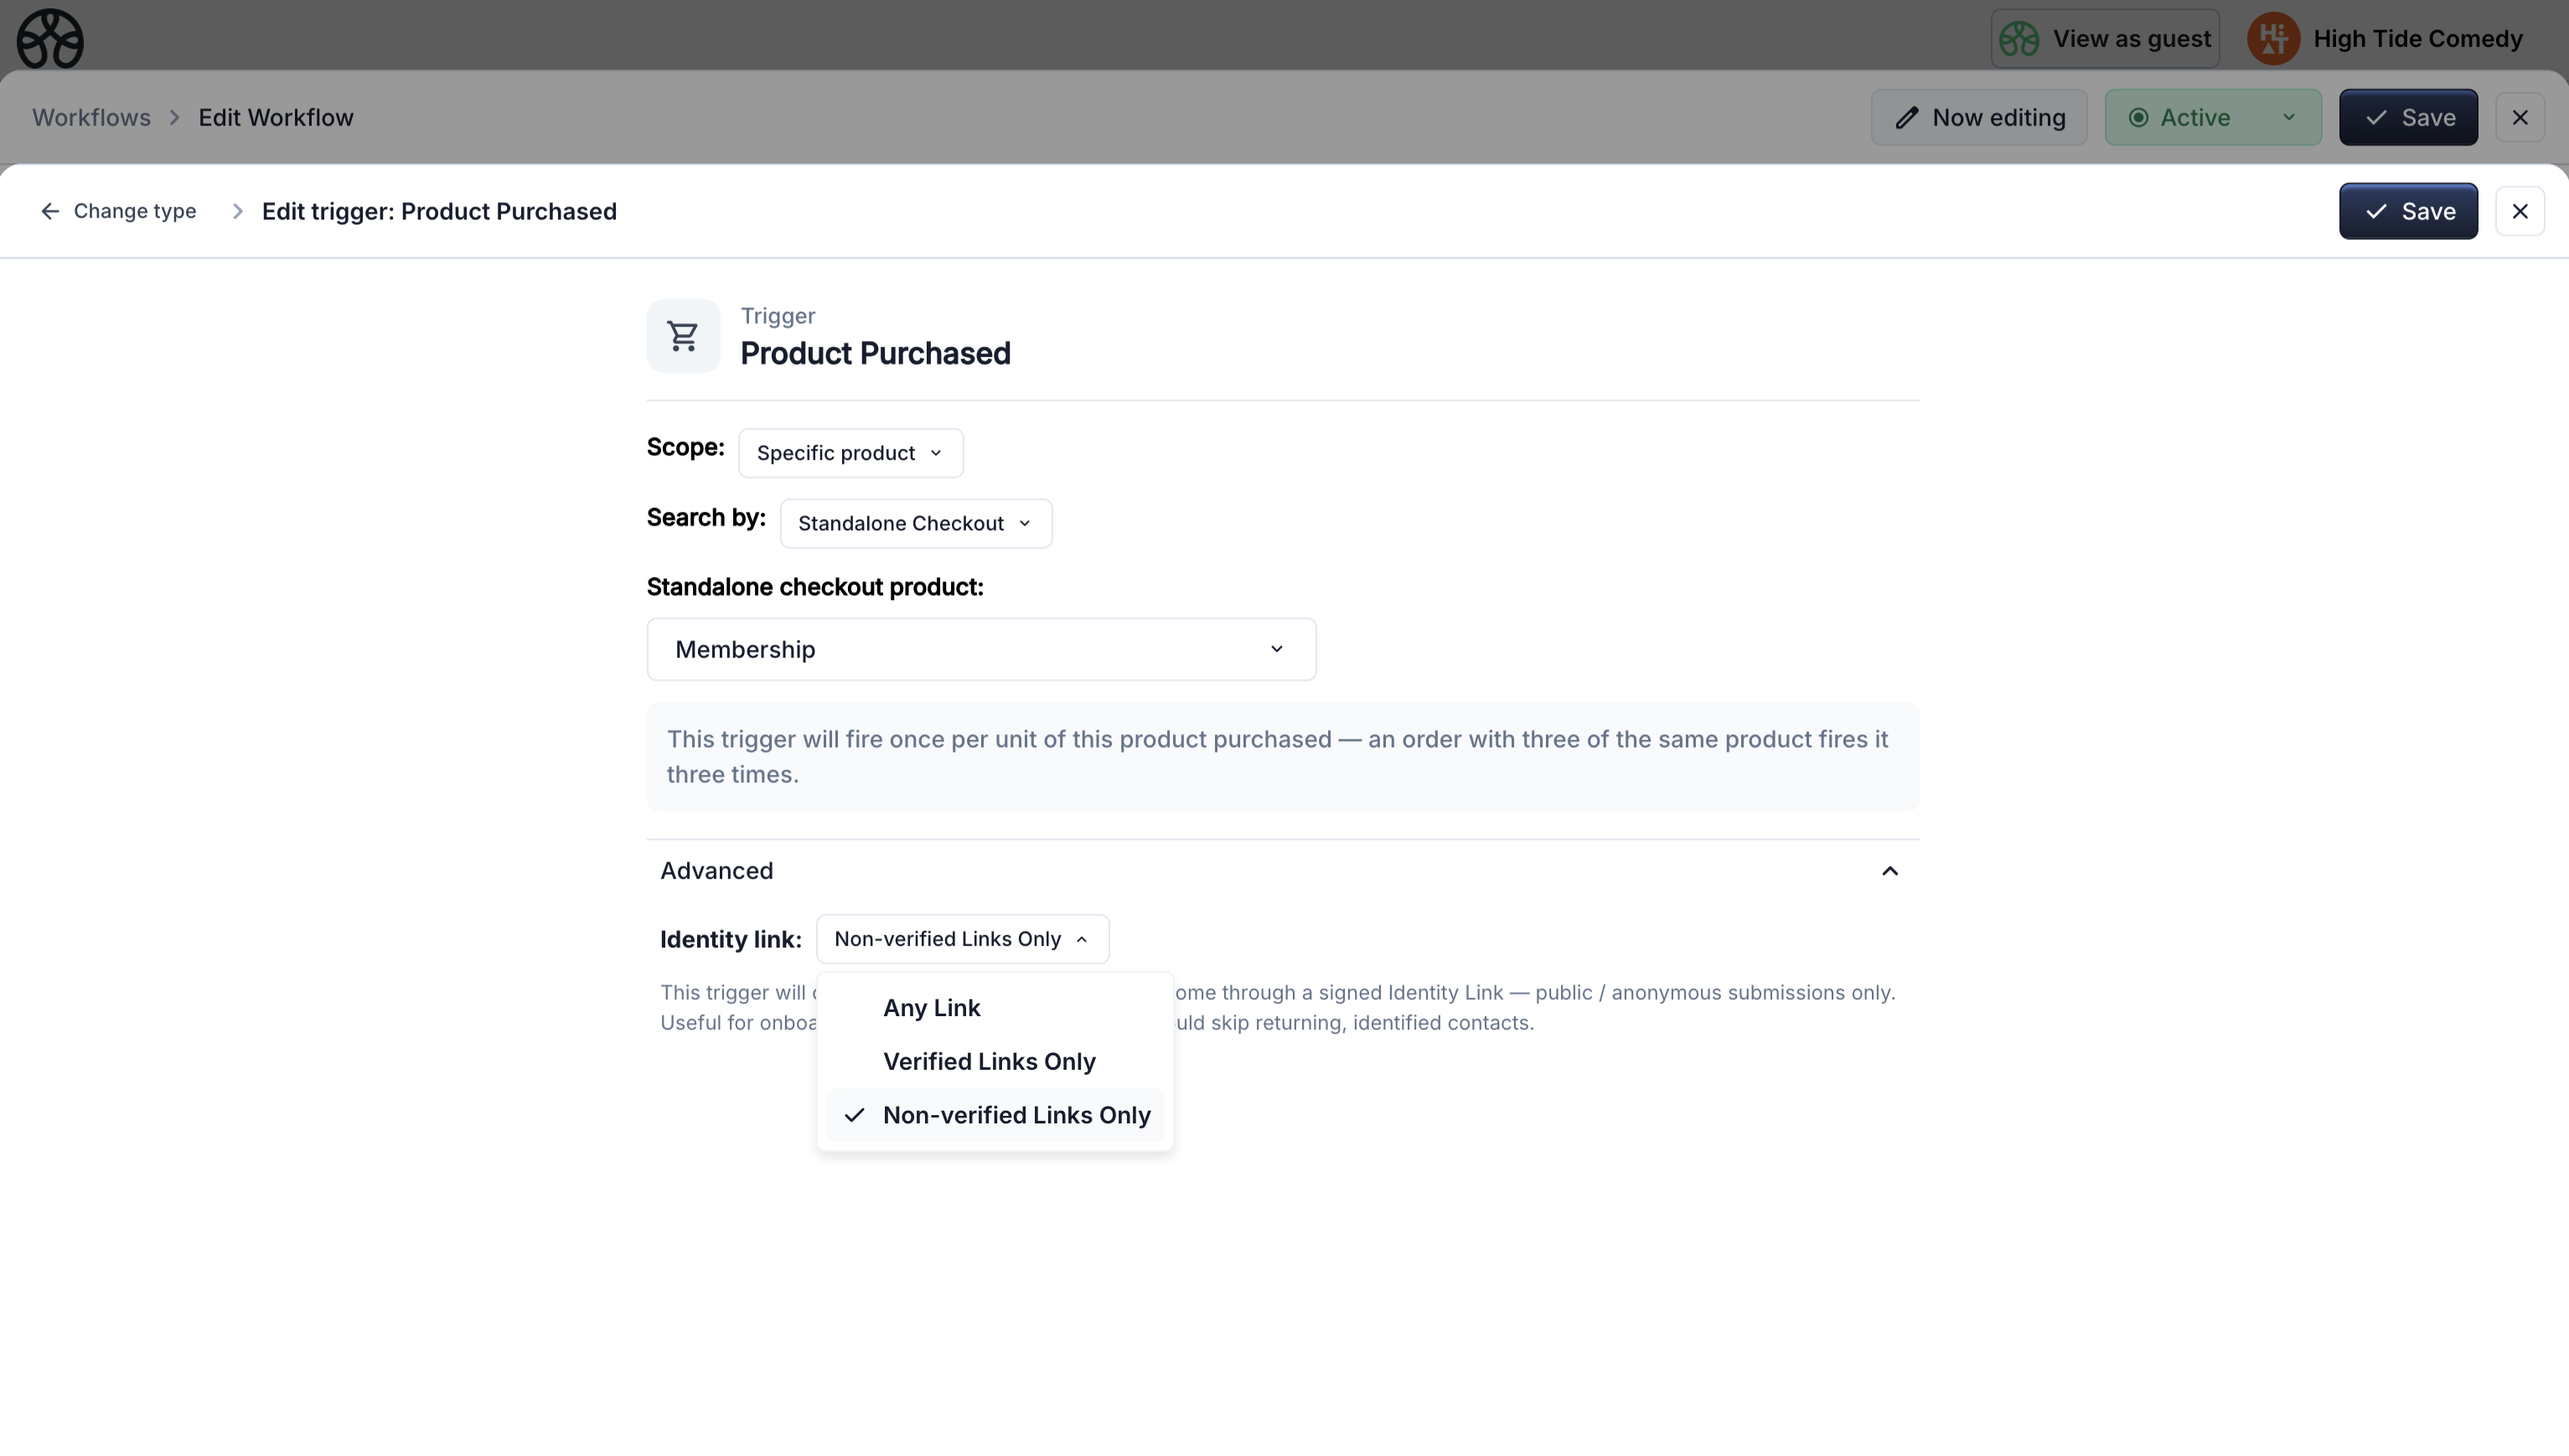Viewport: 2569px width, 1456px height.
Task: Click the High Tide Comedy avatar icon
Action: tap(2272, 39)
